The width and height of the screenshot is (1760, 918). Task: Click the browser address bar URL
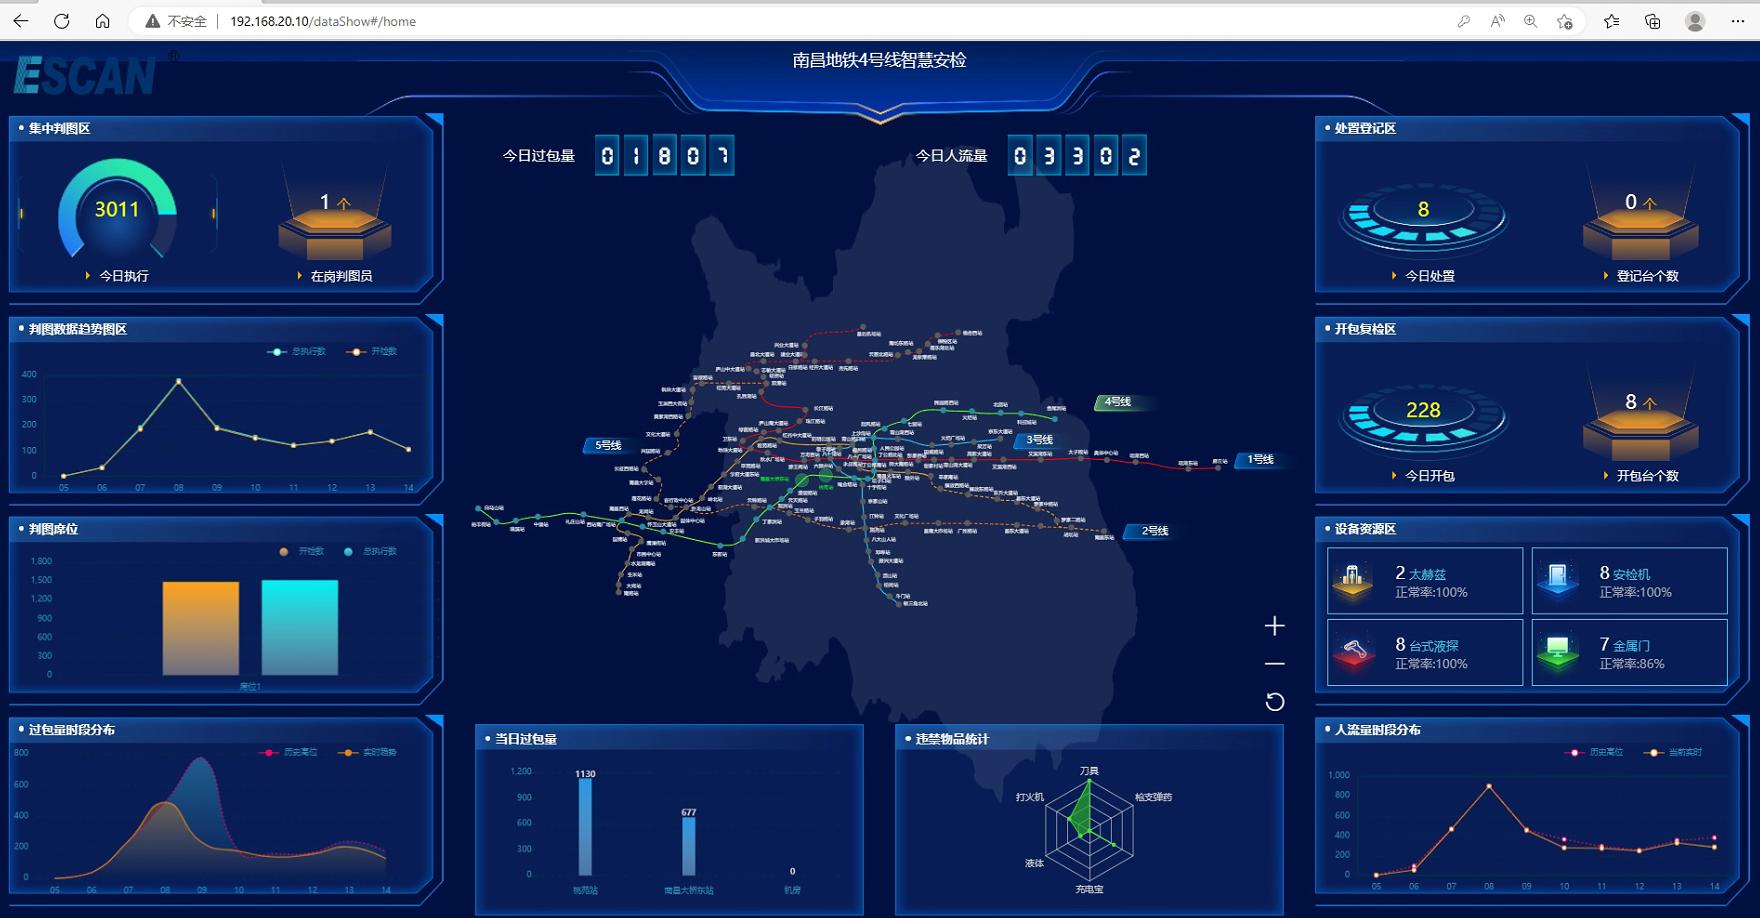pos(323,21)
